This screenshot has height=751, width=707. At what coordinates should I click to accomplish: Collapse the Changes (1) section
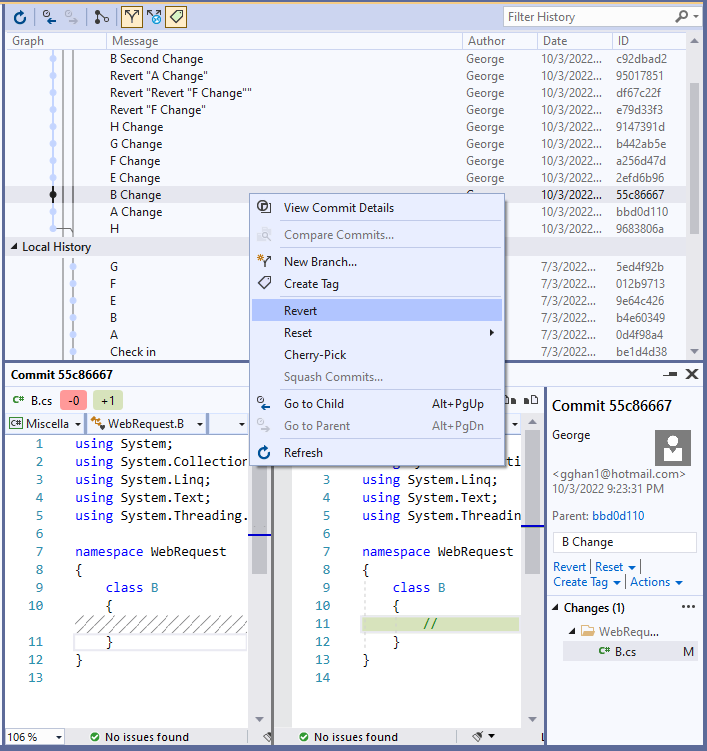pos(556,607)
